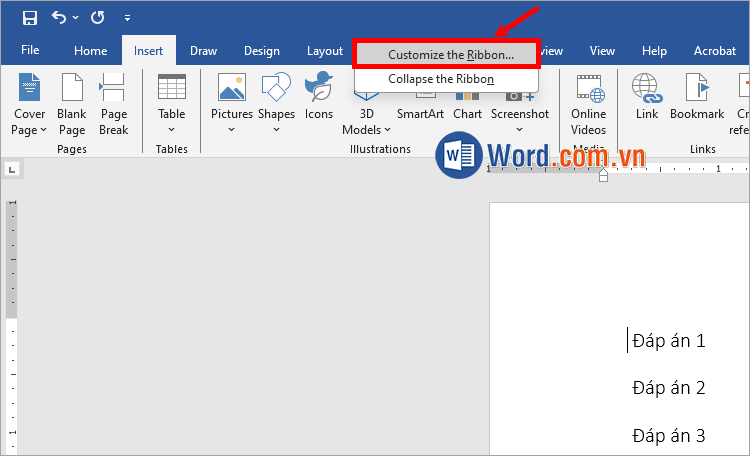Choose Customize the Ribbon... menu entry
This screenshot has height=456, width=750.
446,55
